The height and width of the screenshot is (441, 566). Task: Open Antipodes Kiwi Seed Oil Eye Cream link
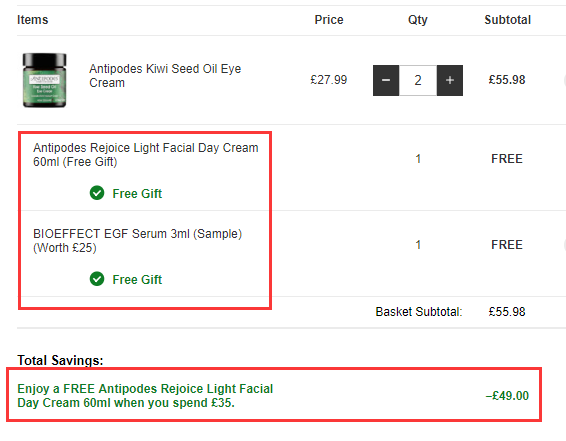165,75
